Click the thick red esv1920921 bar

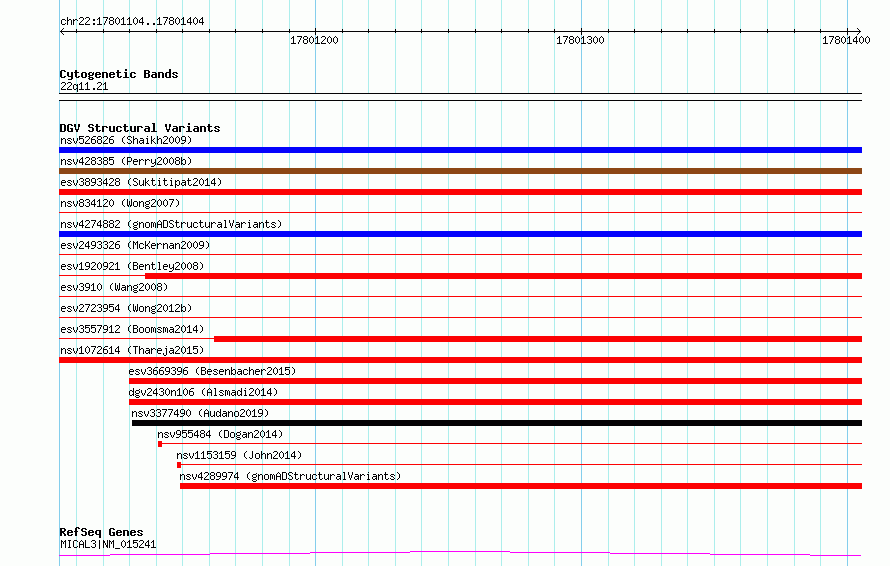[x=503, y=276]
